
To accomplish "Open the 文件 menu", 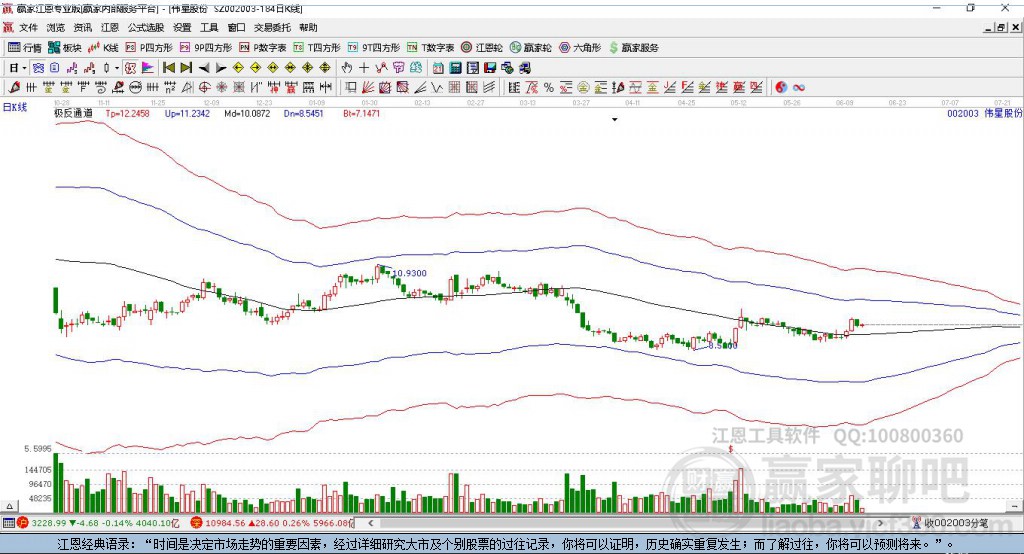I will point(29,27).
